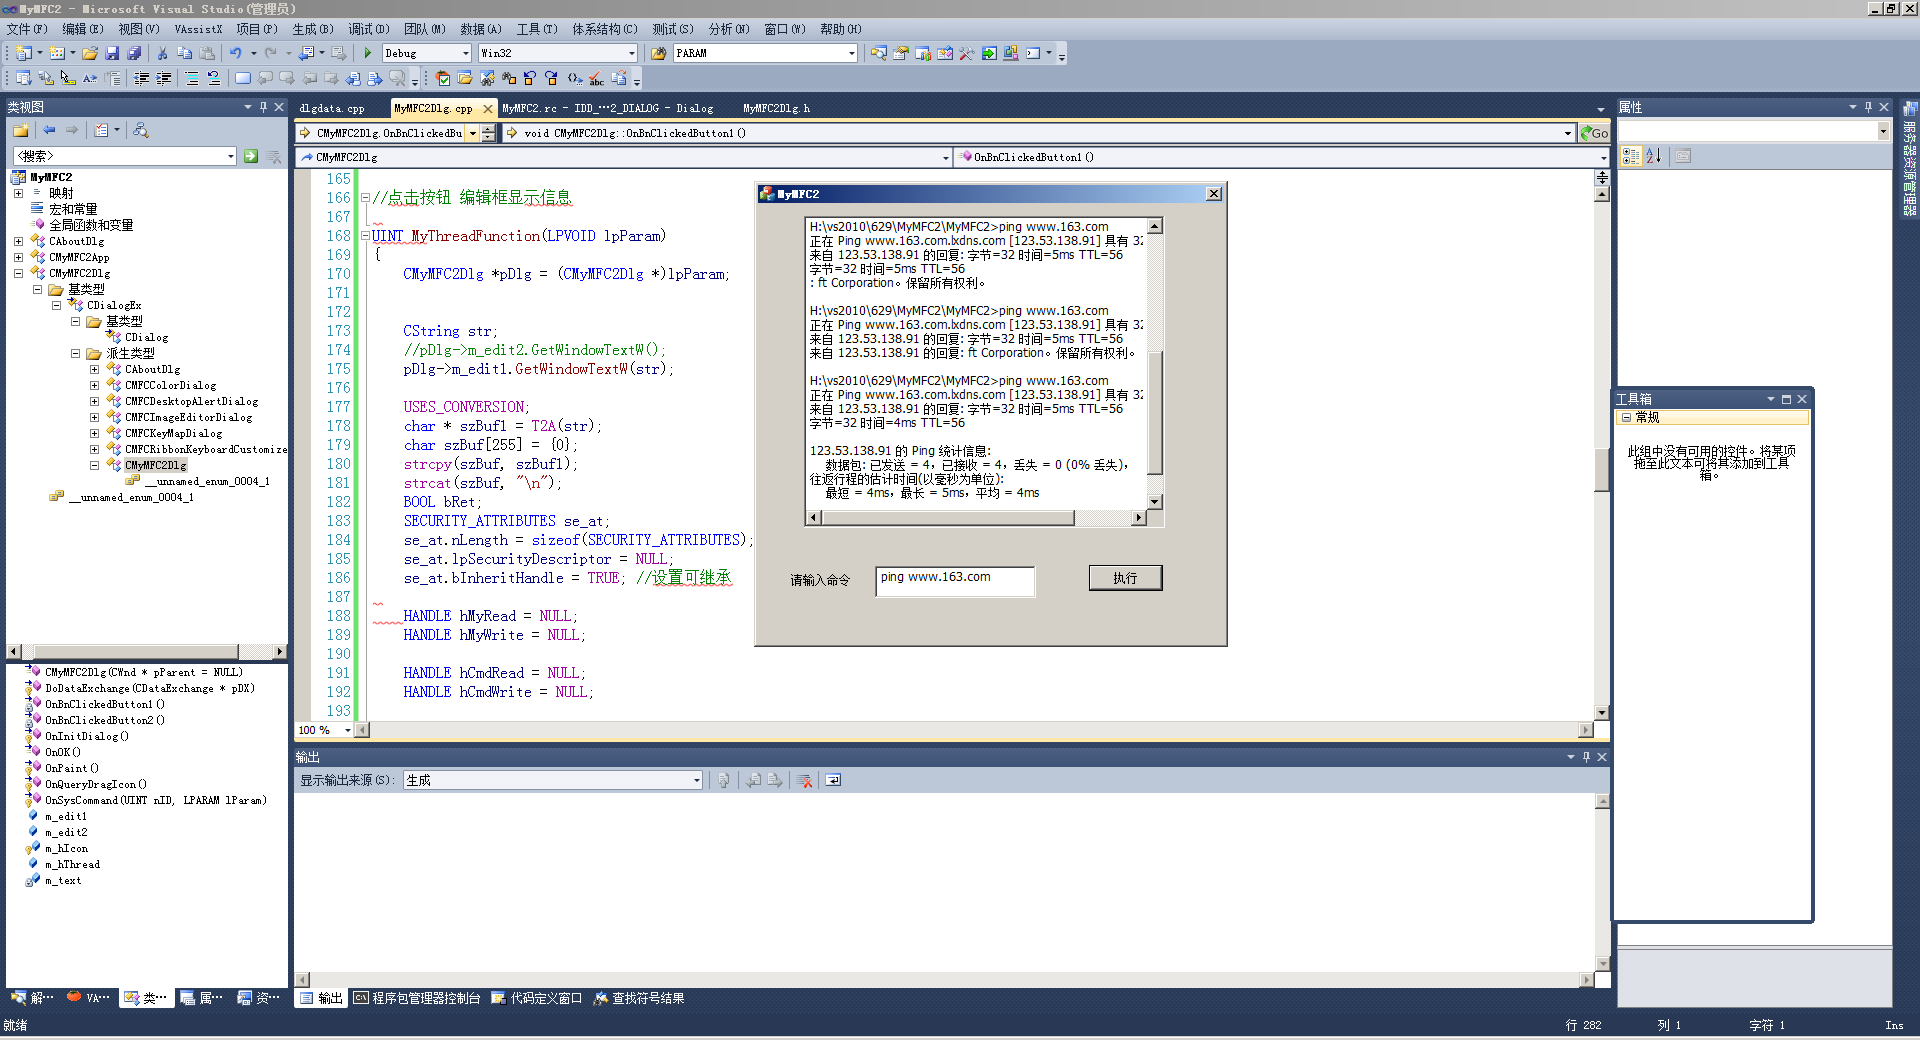Go back in Class View navigation
The image size is (1920, 1040).
[x=49, y=130]
